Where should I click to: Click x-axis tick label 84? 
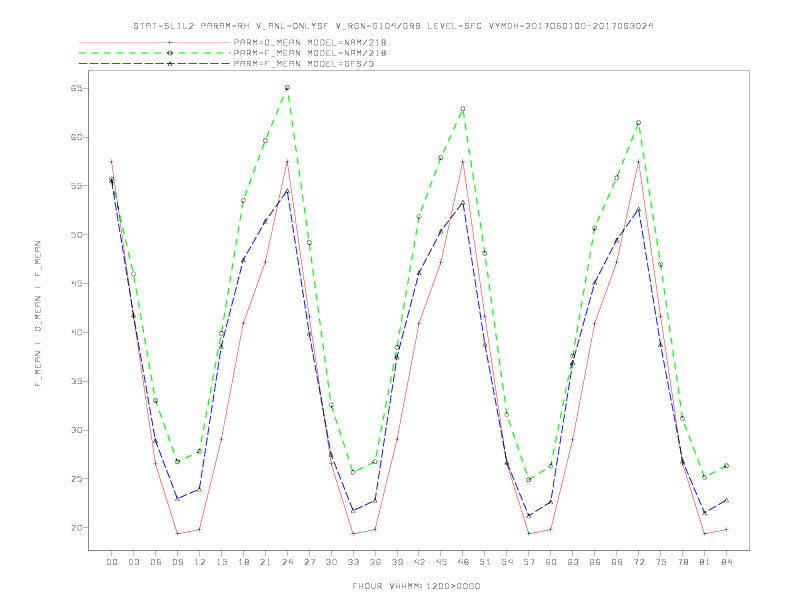coord(727,562)
